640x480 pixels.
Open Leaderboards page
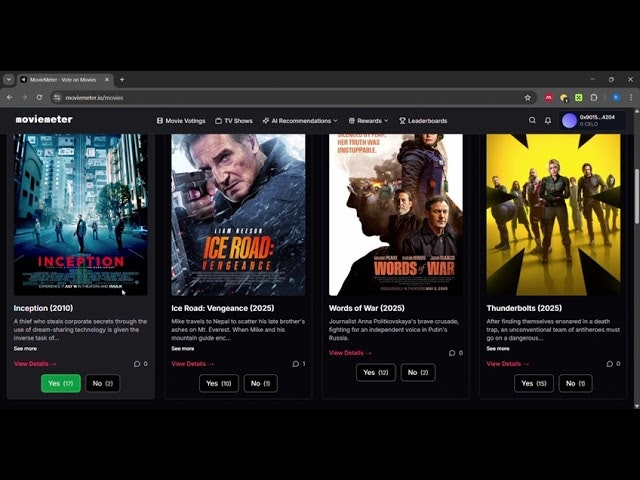(x=423, y=121)
